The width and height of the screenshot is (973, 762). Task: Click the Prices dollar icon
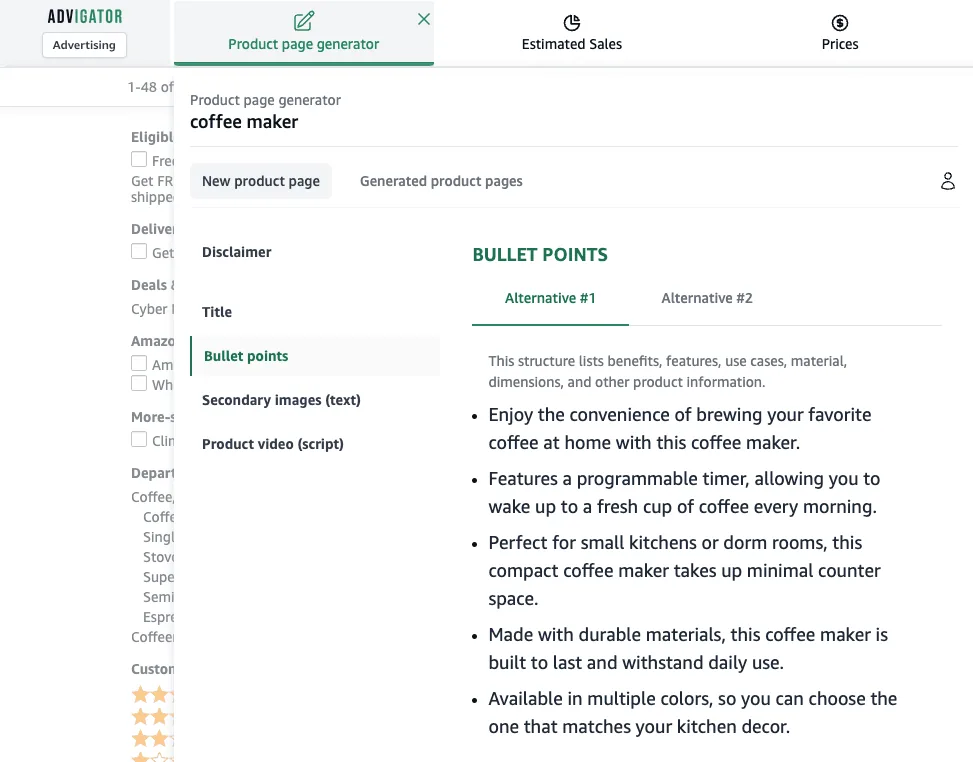pyautogui.click(x=840, y=23)
